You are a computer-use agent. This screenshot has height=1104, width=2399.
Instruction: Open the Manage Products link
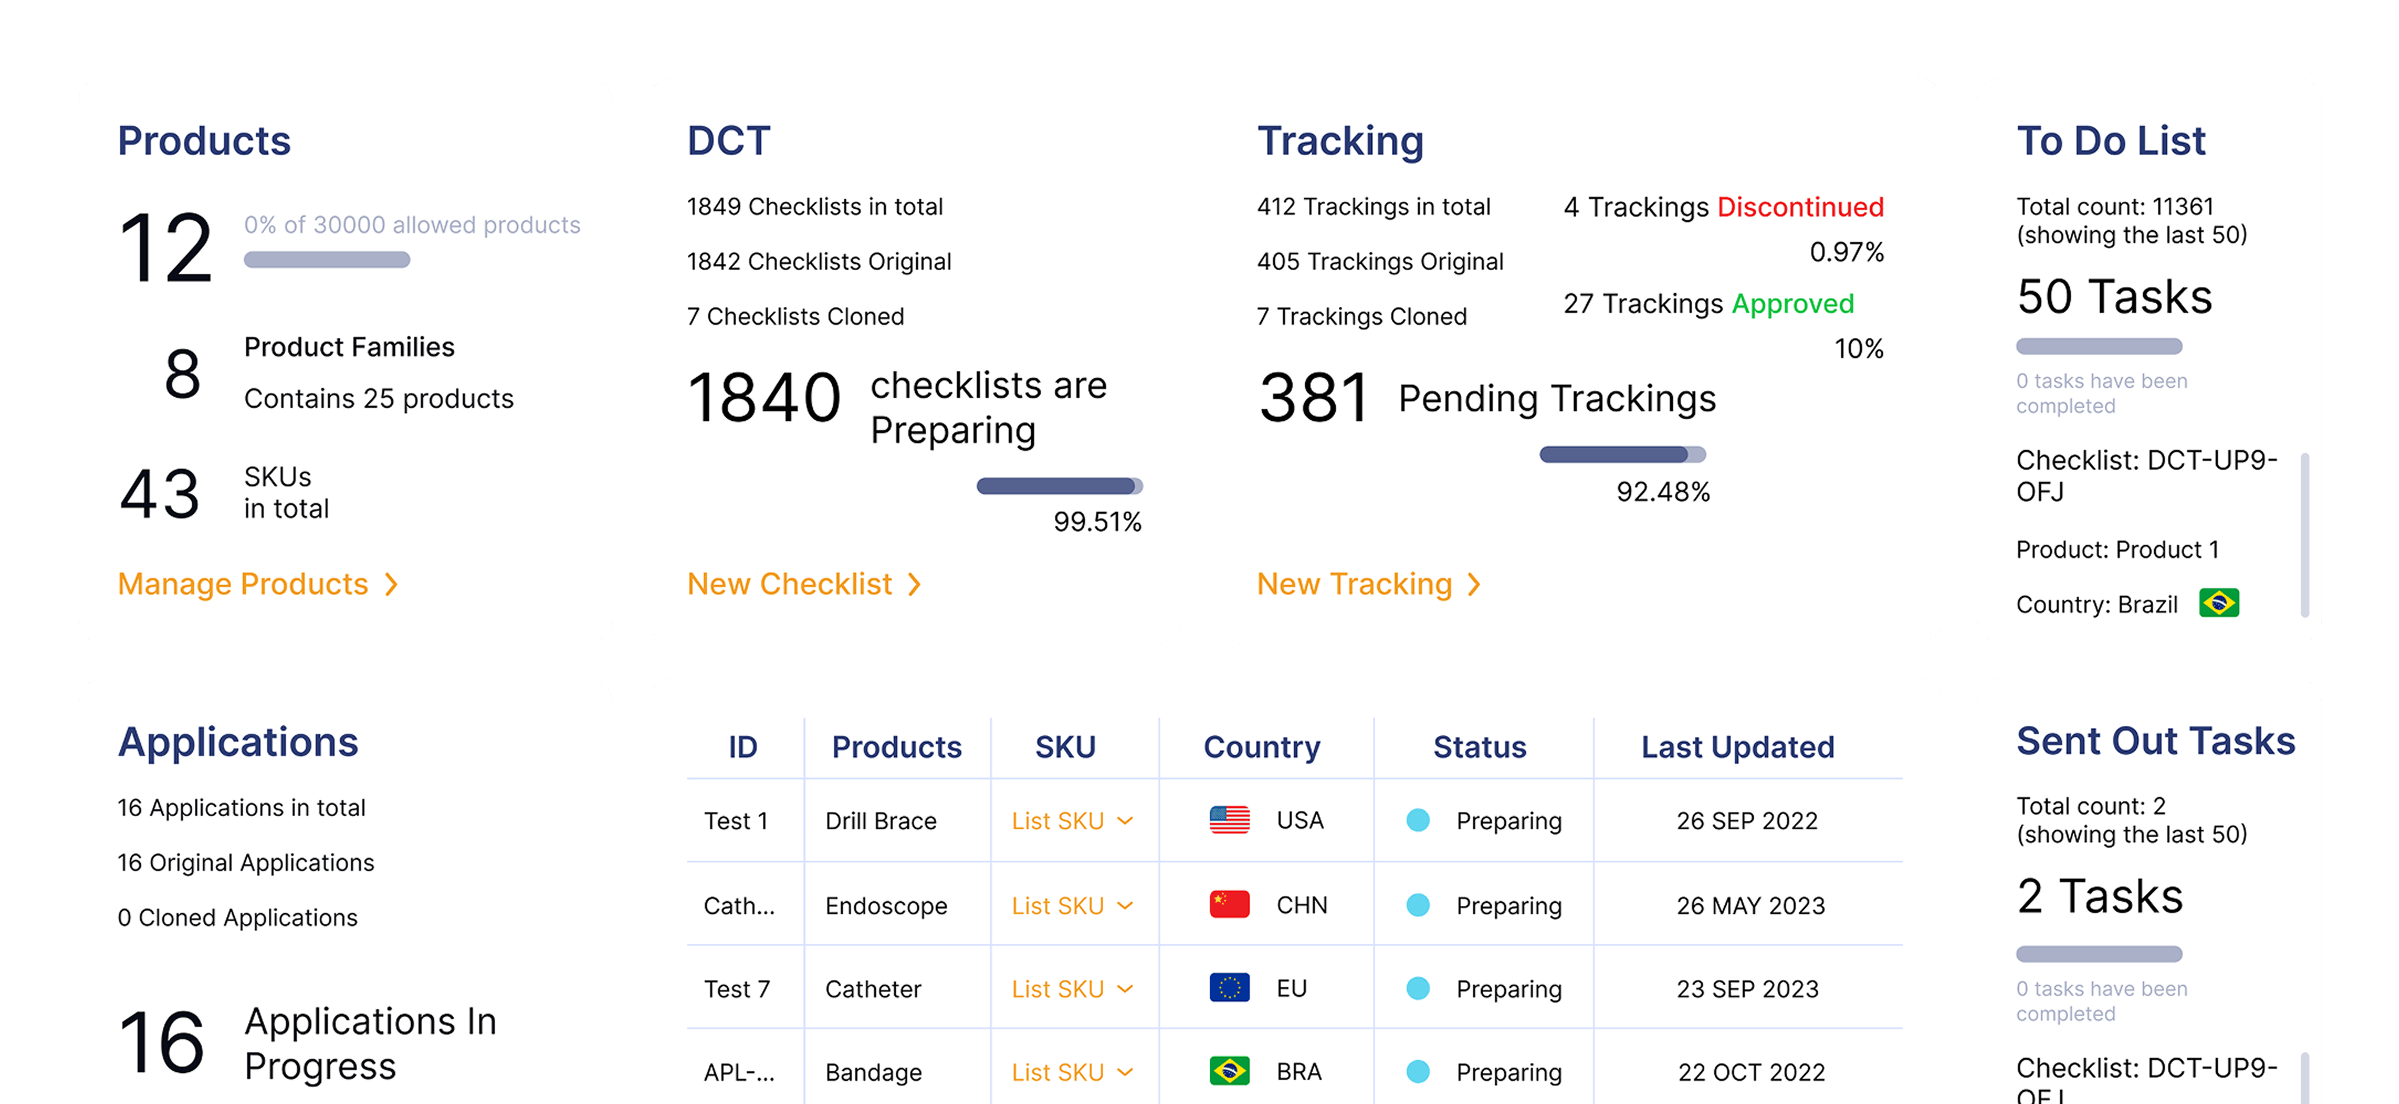[x=243, y=584]
